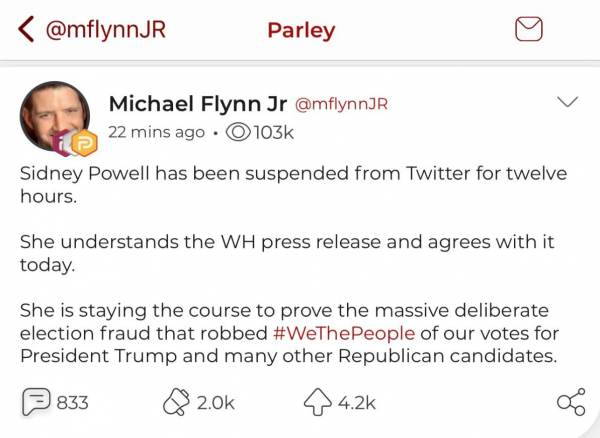The width and height of the screenshot is (600, 438).
Task: Share the post via share icon
Action: tap(570, 402)
